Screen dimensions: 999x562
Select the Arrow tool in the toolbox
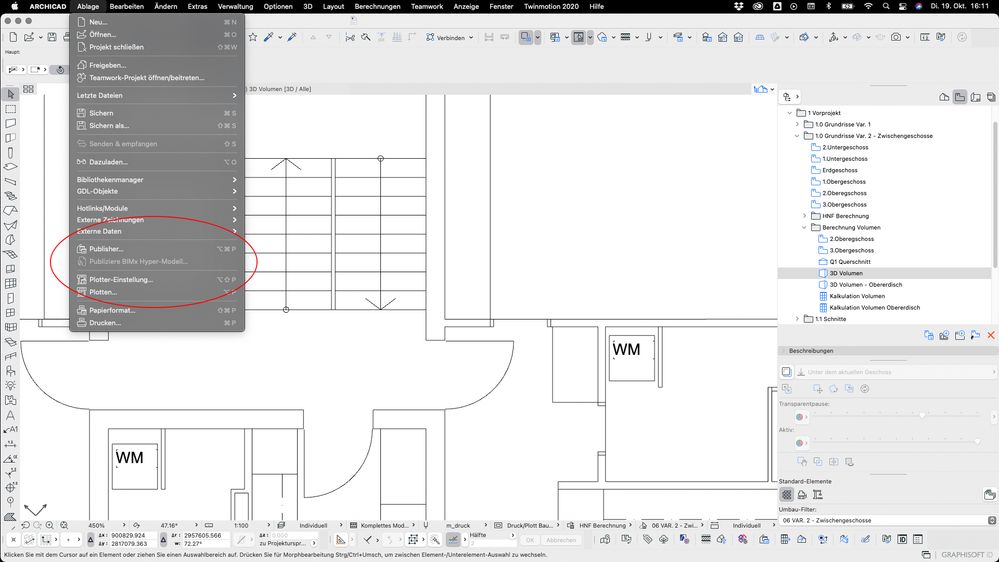pos(10,94)
